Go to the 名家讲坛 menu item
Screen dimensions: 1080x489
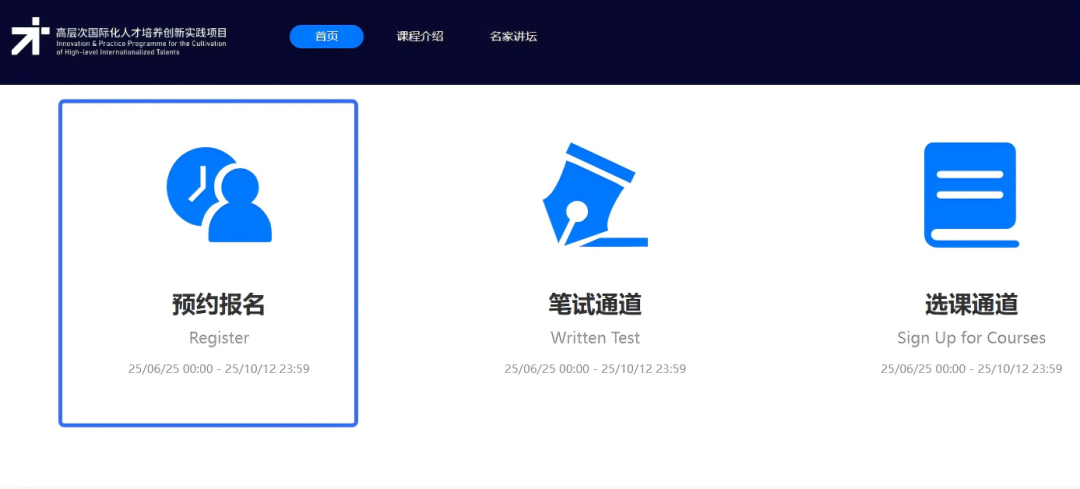point(513,36)
